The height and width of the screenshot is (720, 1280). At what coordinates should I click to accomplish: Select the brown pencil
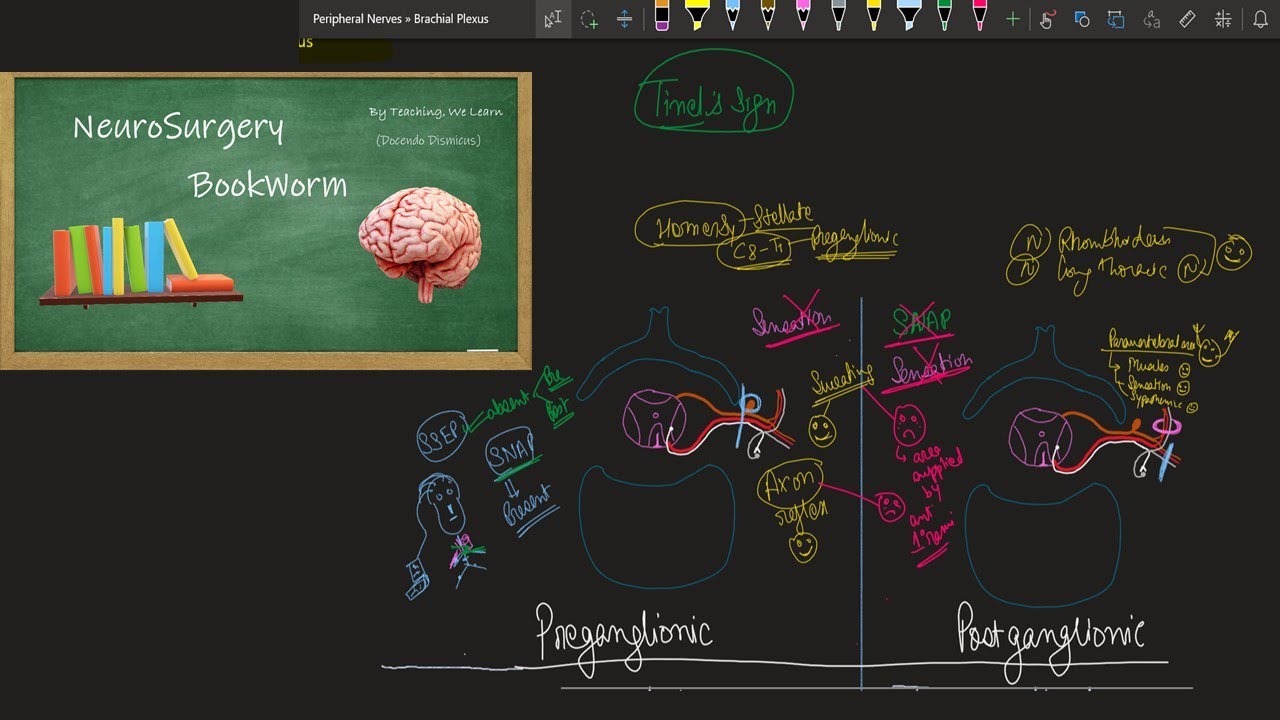(768, 17)
